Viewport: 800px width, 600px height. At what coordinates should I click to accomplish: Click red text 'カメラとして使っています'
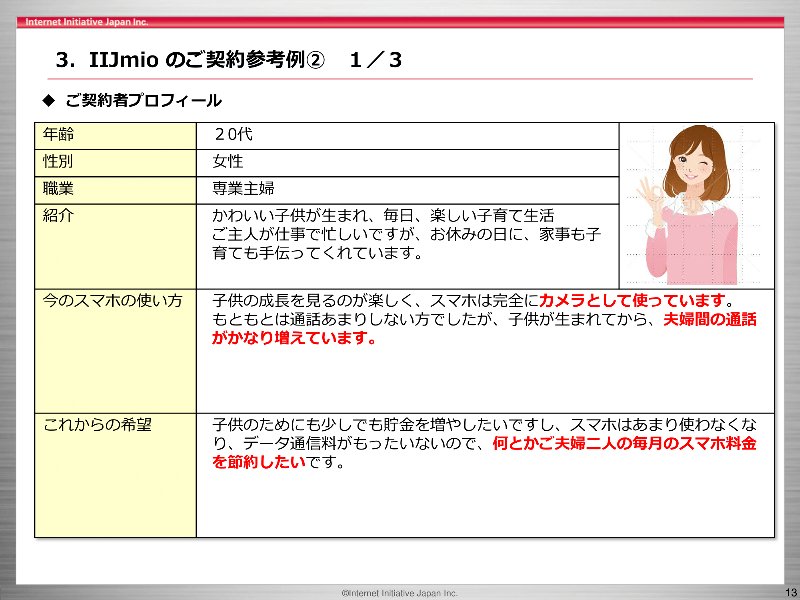tap(632, 300)
